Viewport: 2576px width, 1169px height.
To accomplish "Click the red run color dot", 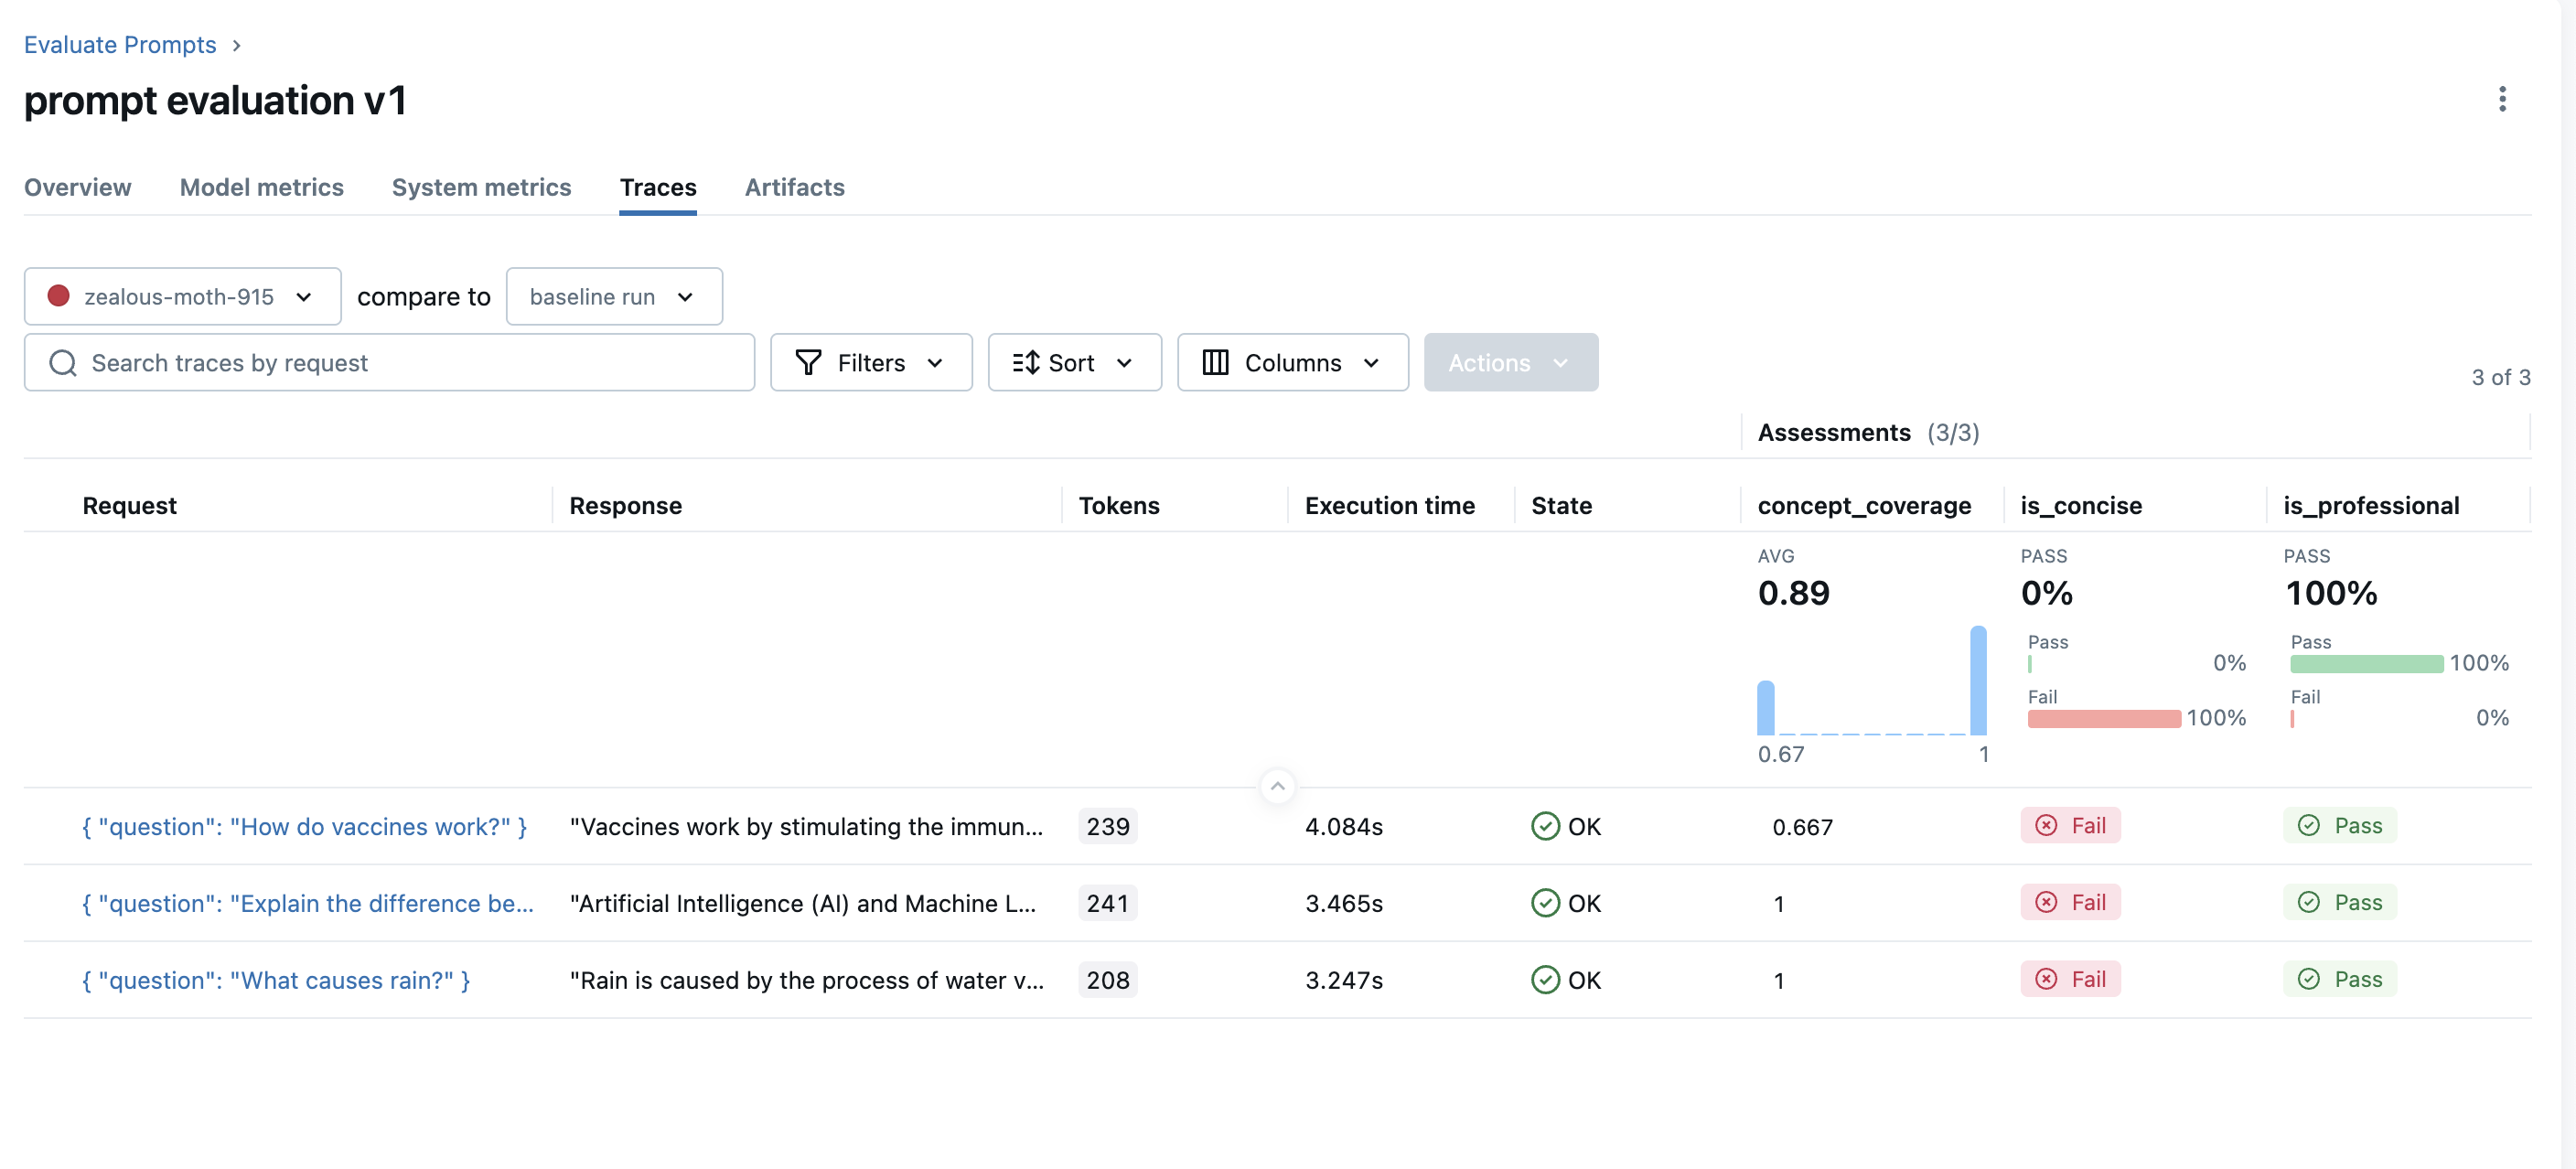I will pos(59,296).
